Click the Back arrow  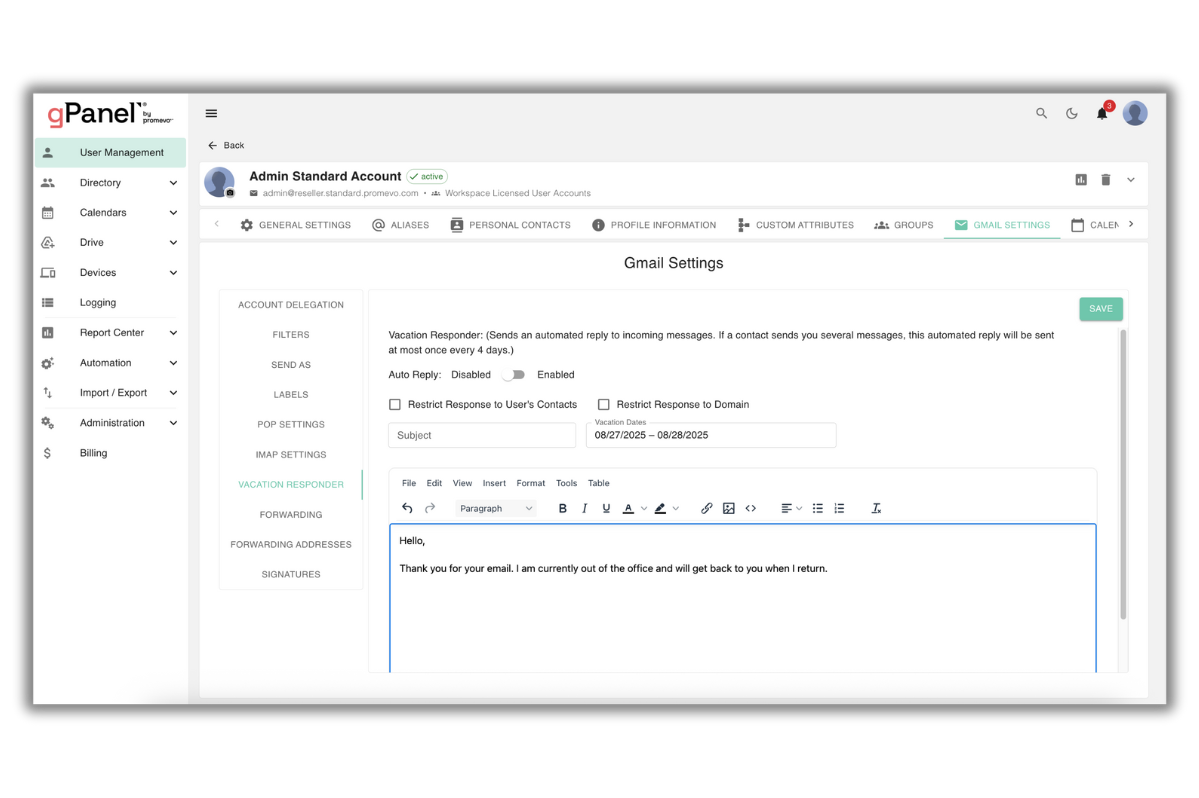pos(213,145)
